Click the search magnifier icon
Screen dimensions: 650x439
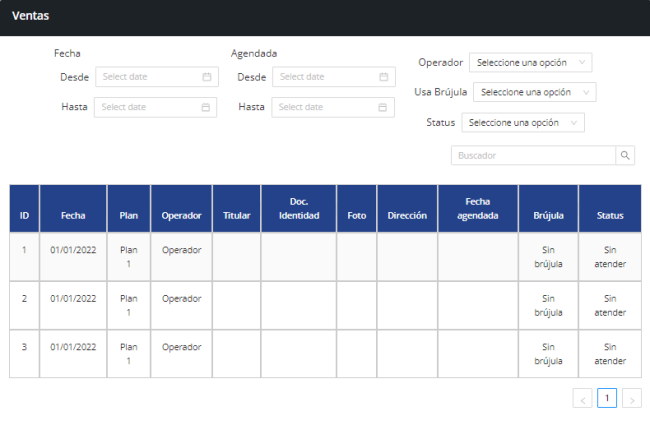pyautogui.click(x=625, y=156)
